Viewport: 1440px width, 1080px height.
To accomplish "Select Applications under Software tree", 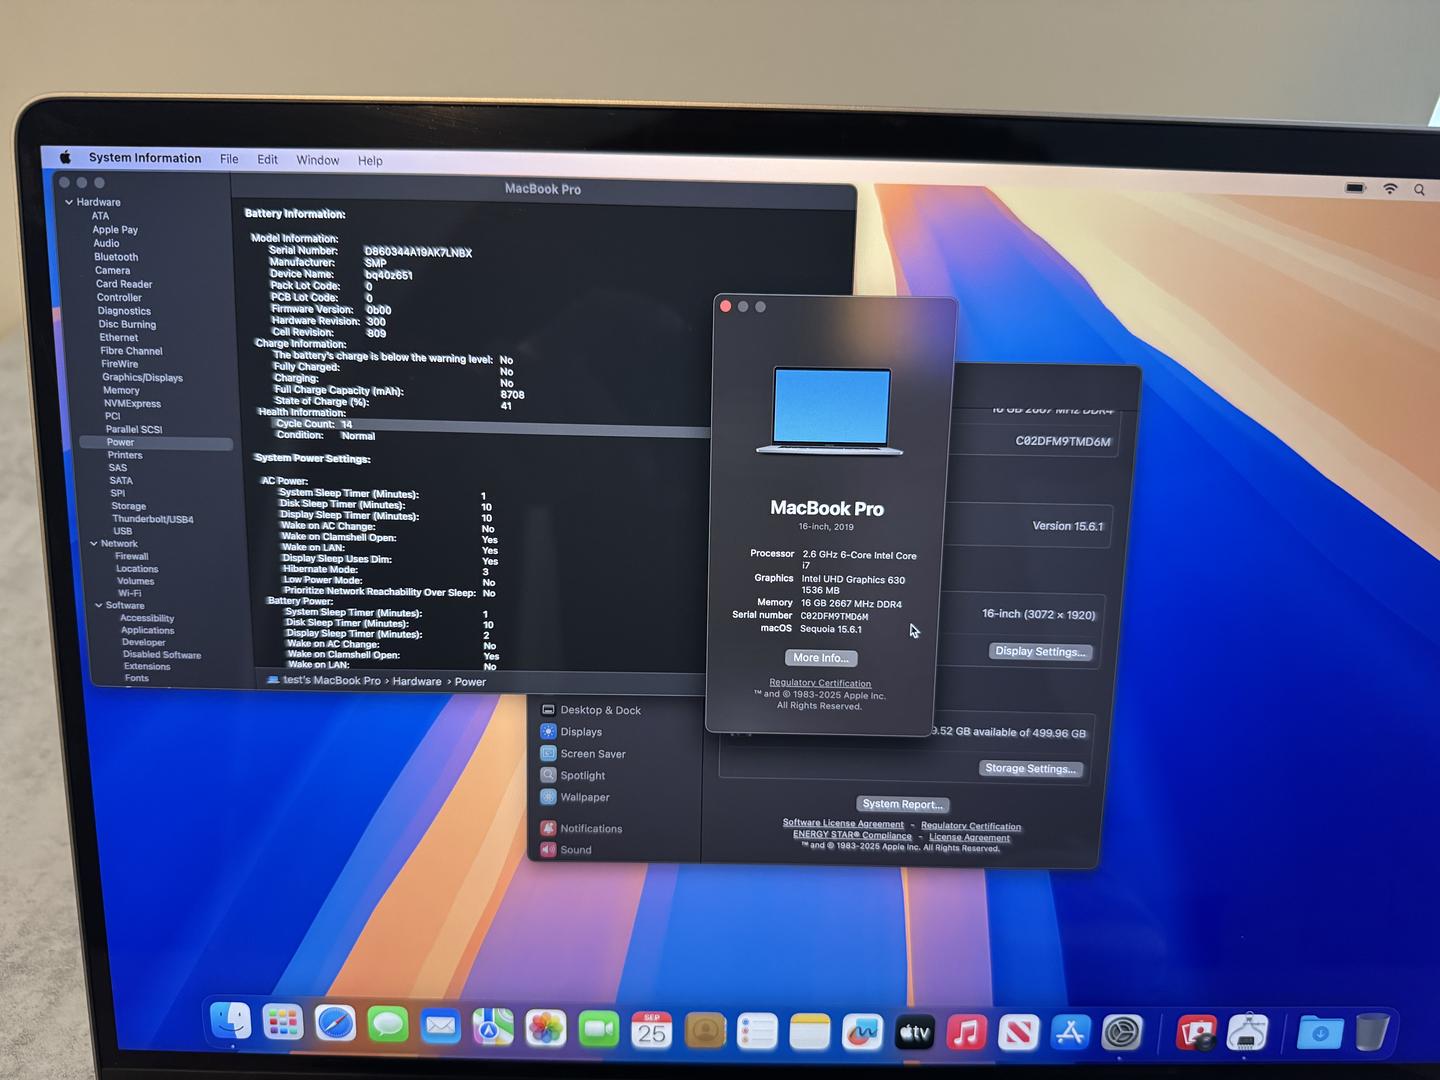I will click(x=148, y=630).
